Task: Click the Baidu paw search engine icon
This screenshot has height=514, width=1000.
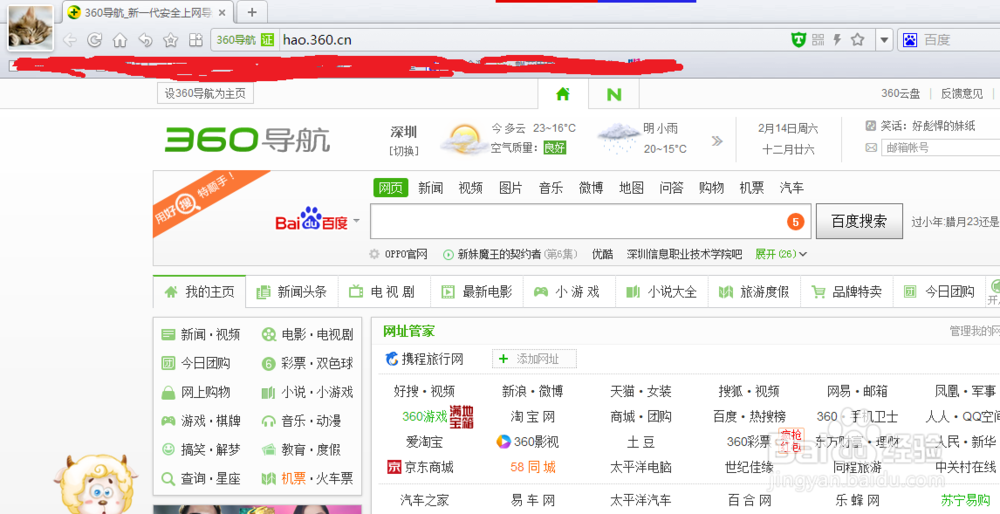Action: click(x=910, y=40)
